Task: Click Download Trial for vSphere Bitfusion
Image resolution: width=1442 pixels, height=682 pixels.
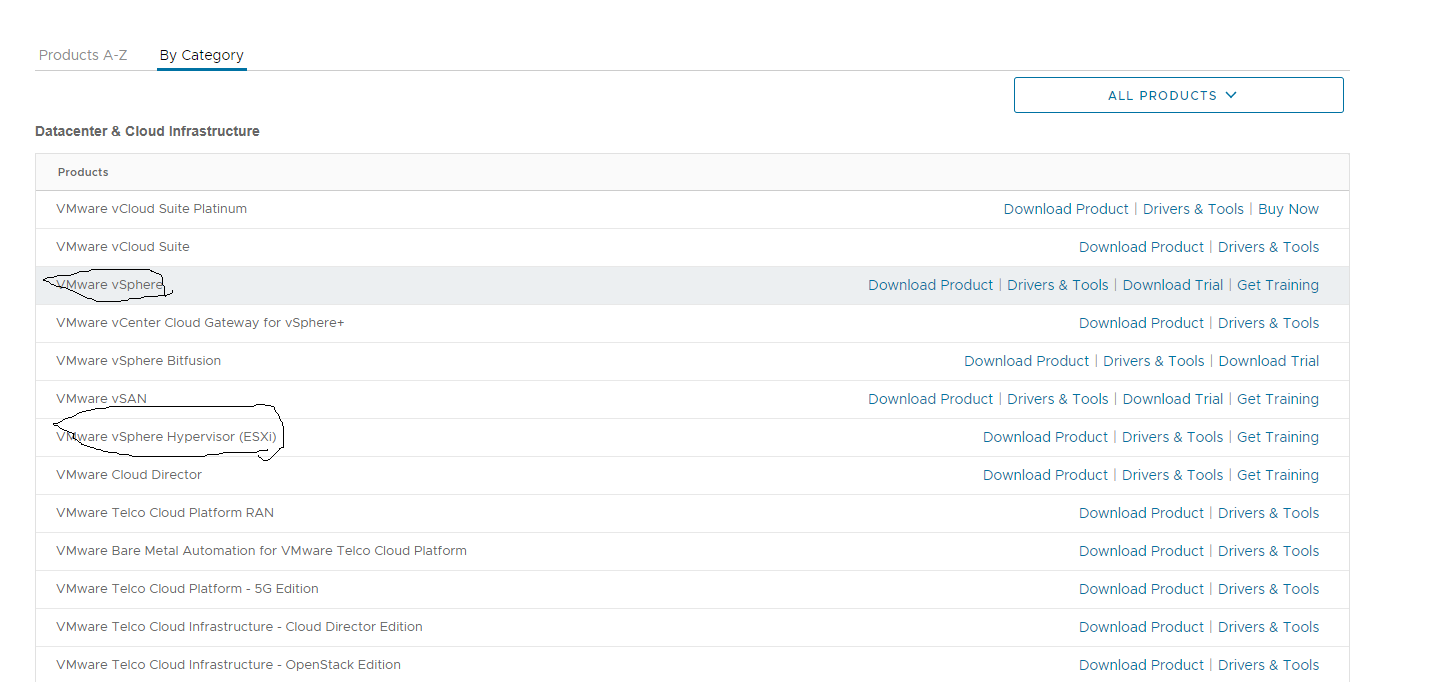Action: 1268,361
